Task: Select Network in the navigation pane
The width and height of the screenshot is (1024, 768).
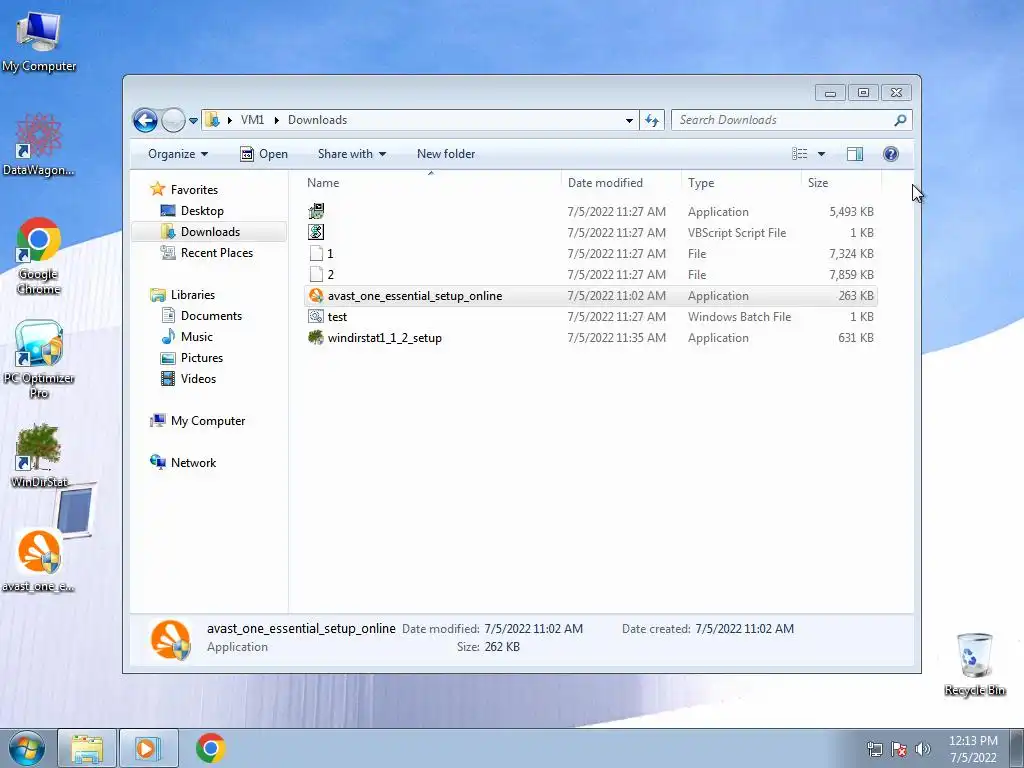Action: 193,463
